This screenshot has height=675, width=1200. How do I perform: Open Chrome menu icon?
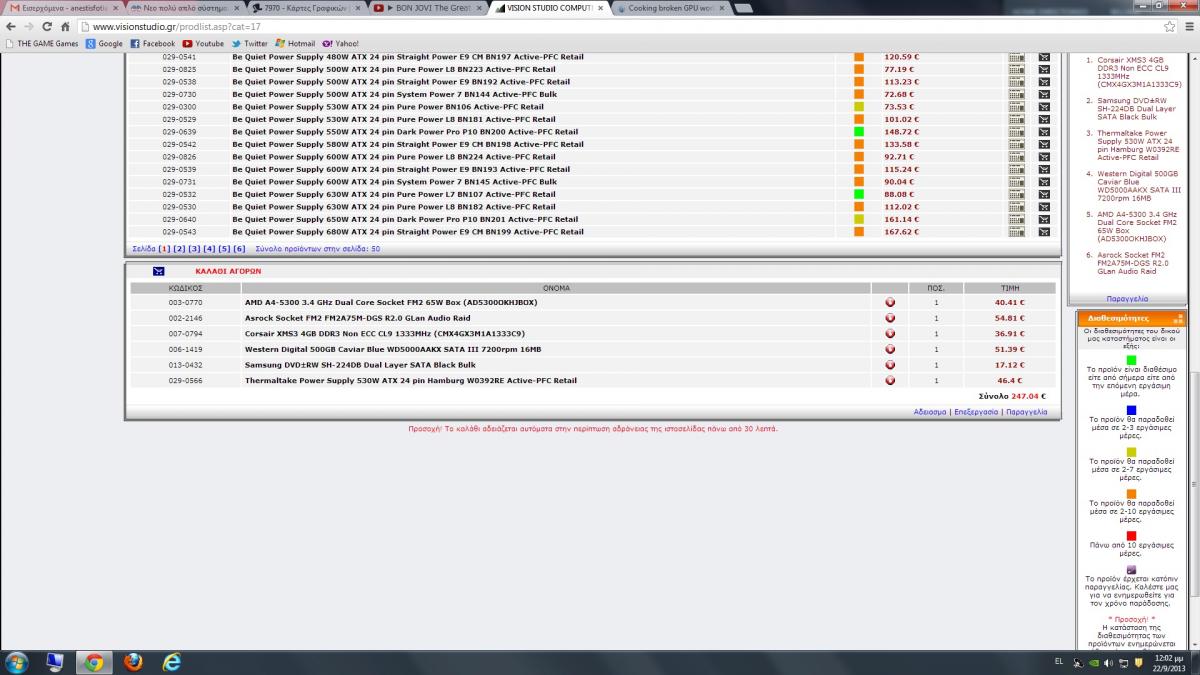pos(1188,27)
